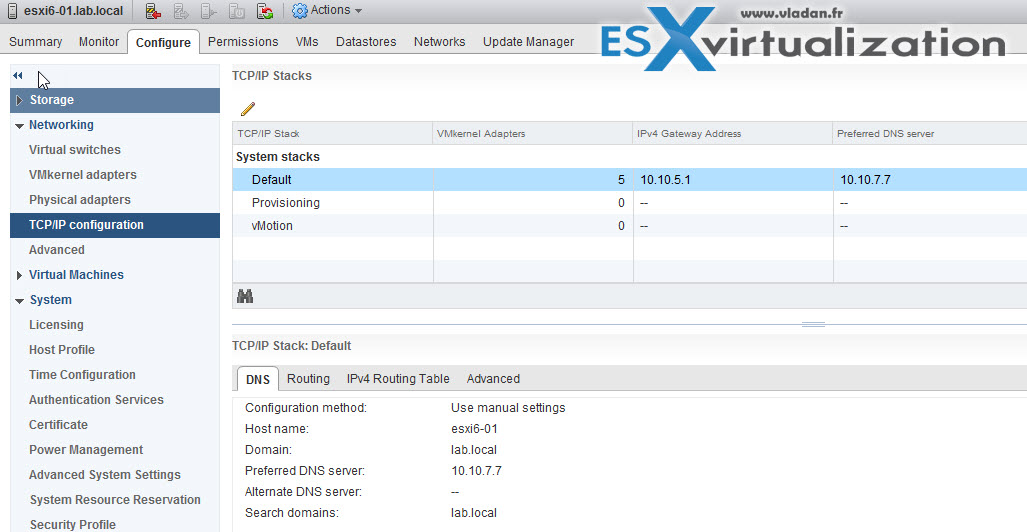Screen dimensions: 1027x532
Task: Open Licensing under System
Action: click(x=56, y=325)
